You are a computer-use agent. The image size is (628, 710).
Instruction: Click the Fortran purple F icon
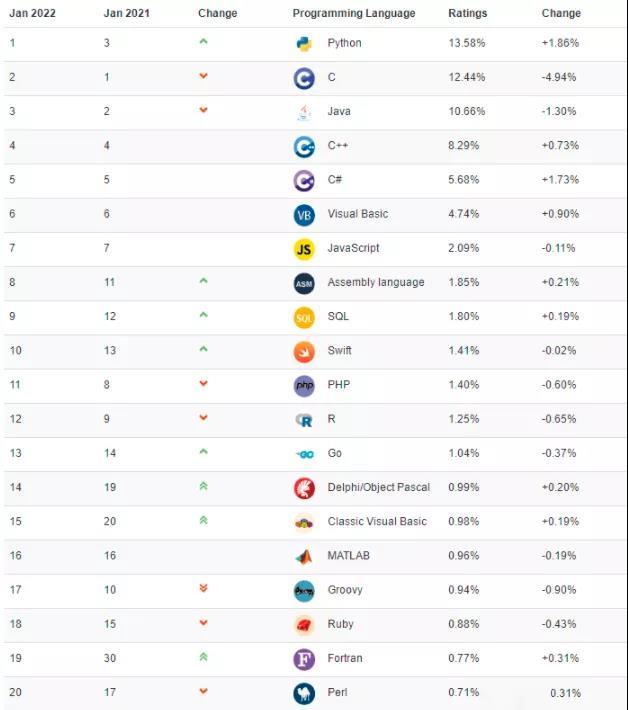(x=304, y=659)
